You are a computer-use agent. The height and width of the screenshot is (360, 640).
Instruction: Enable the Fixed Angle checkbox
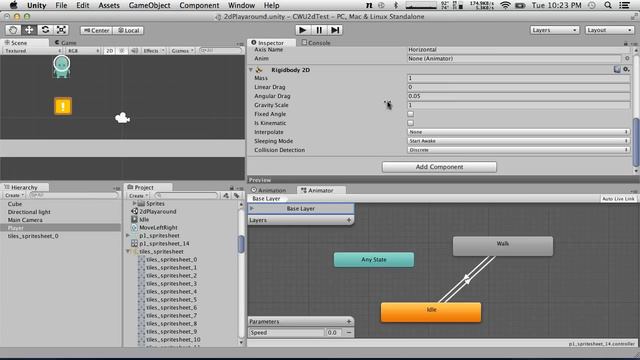(411, 114)
